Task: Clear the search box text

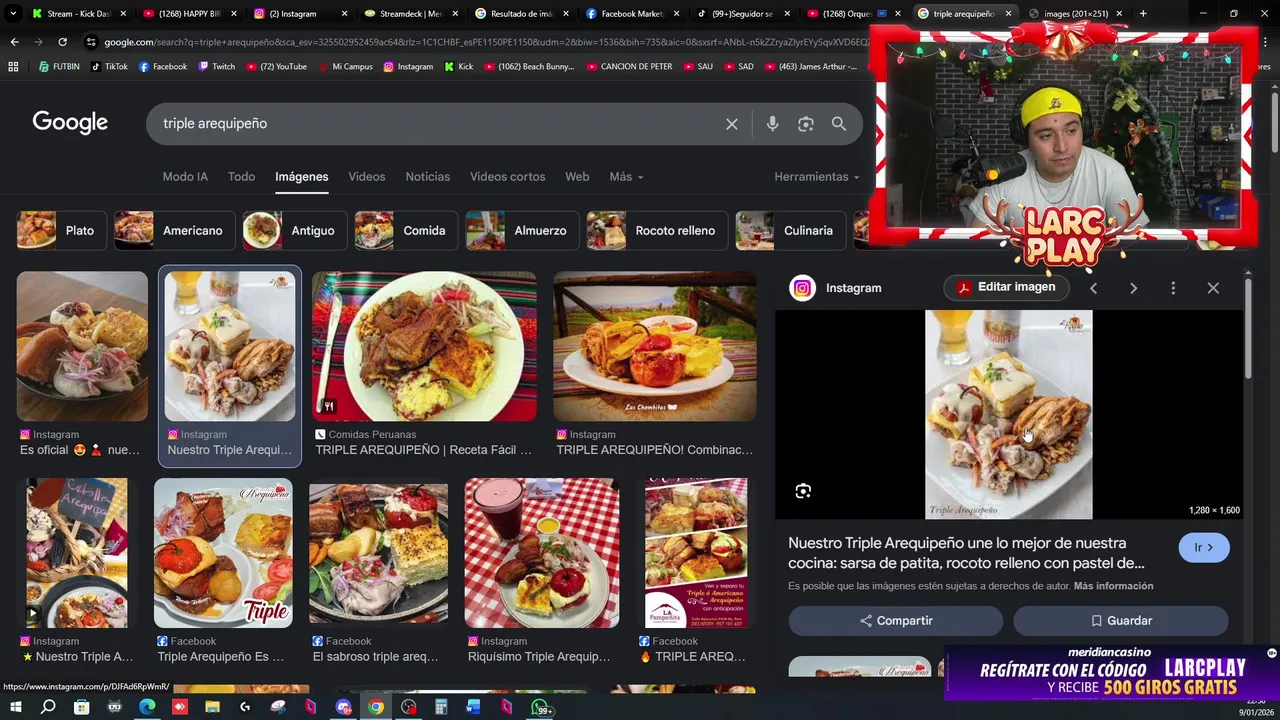Action: [732, 124]
